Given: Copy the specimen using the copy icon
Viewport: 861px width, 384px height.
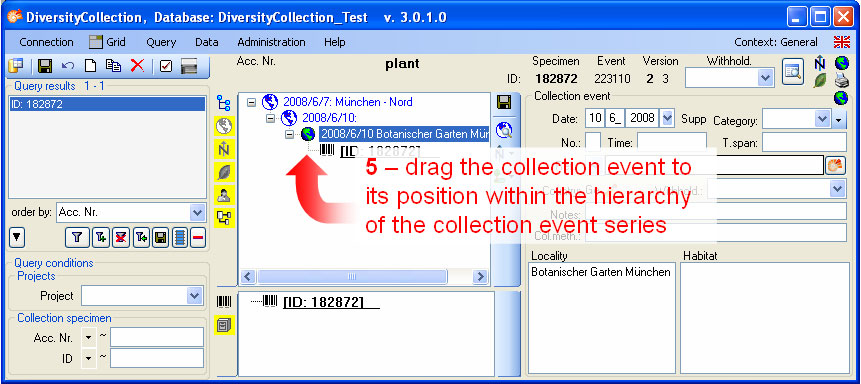Looking at the screenshot, I should (113, 66).
